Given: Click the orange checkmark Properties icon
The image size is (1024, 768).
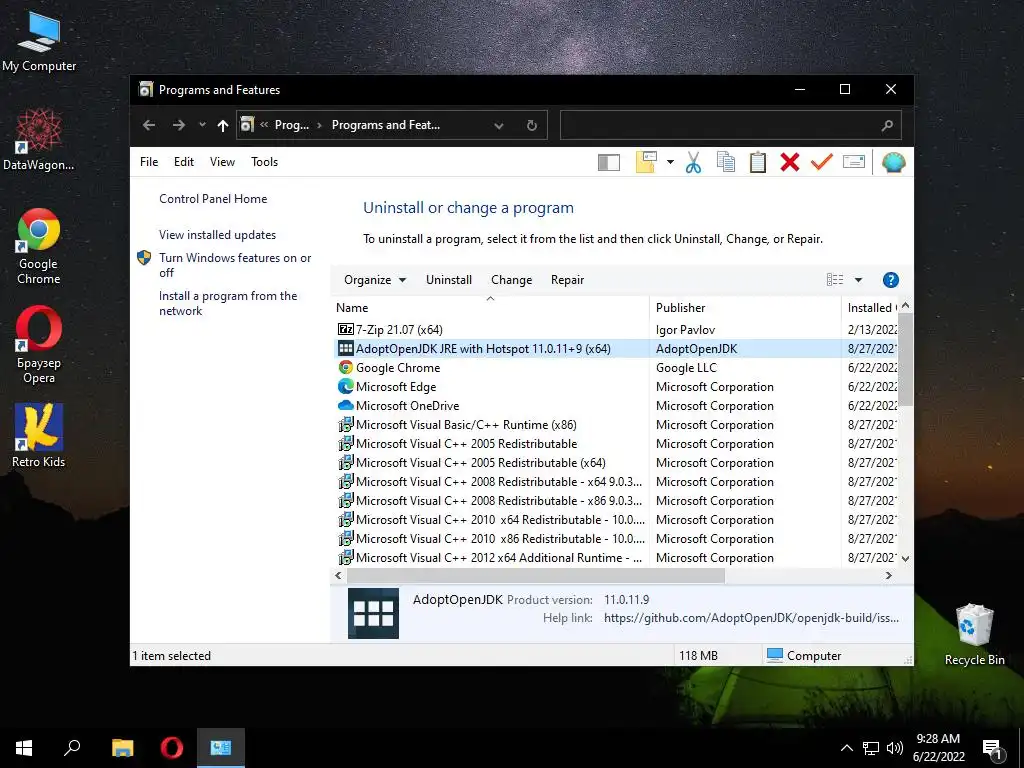Looking at the screenshot, I should [822, 161].
